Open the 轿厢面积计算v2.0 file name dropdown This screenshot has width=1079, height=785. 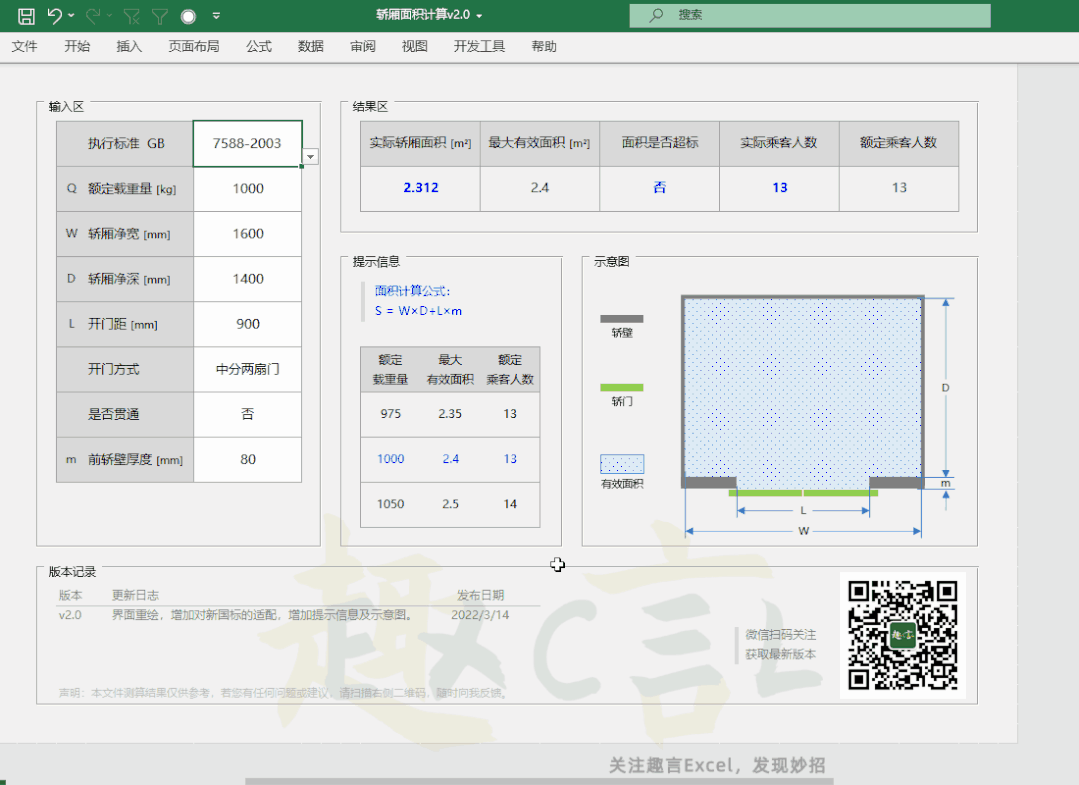[x=479, y=15]
